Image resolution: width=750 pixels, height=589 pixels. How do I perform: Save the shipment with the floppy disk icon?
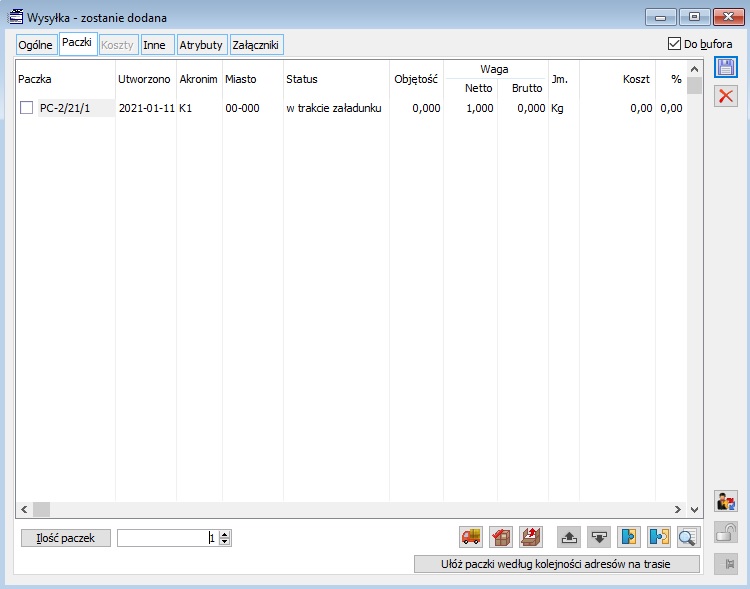pyautogui.click(x=726, y=67)
